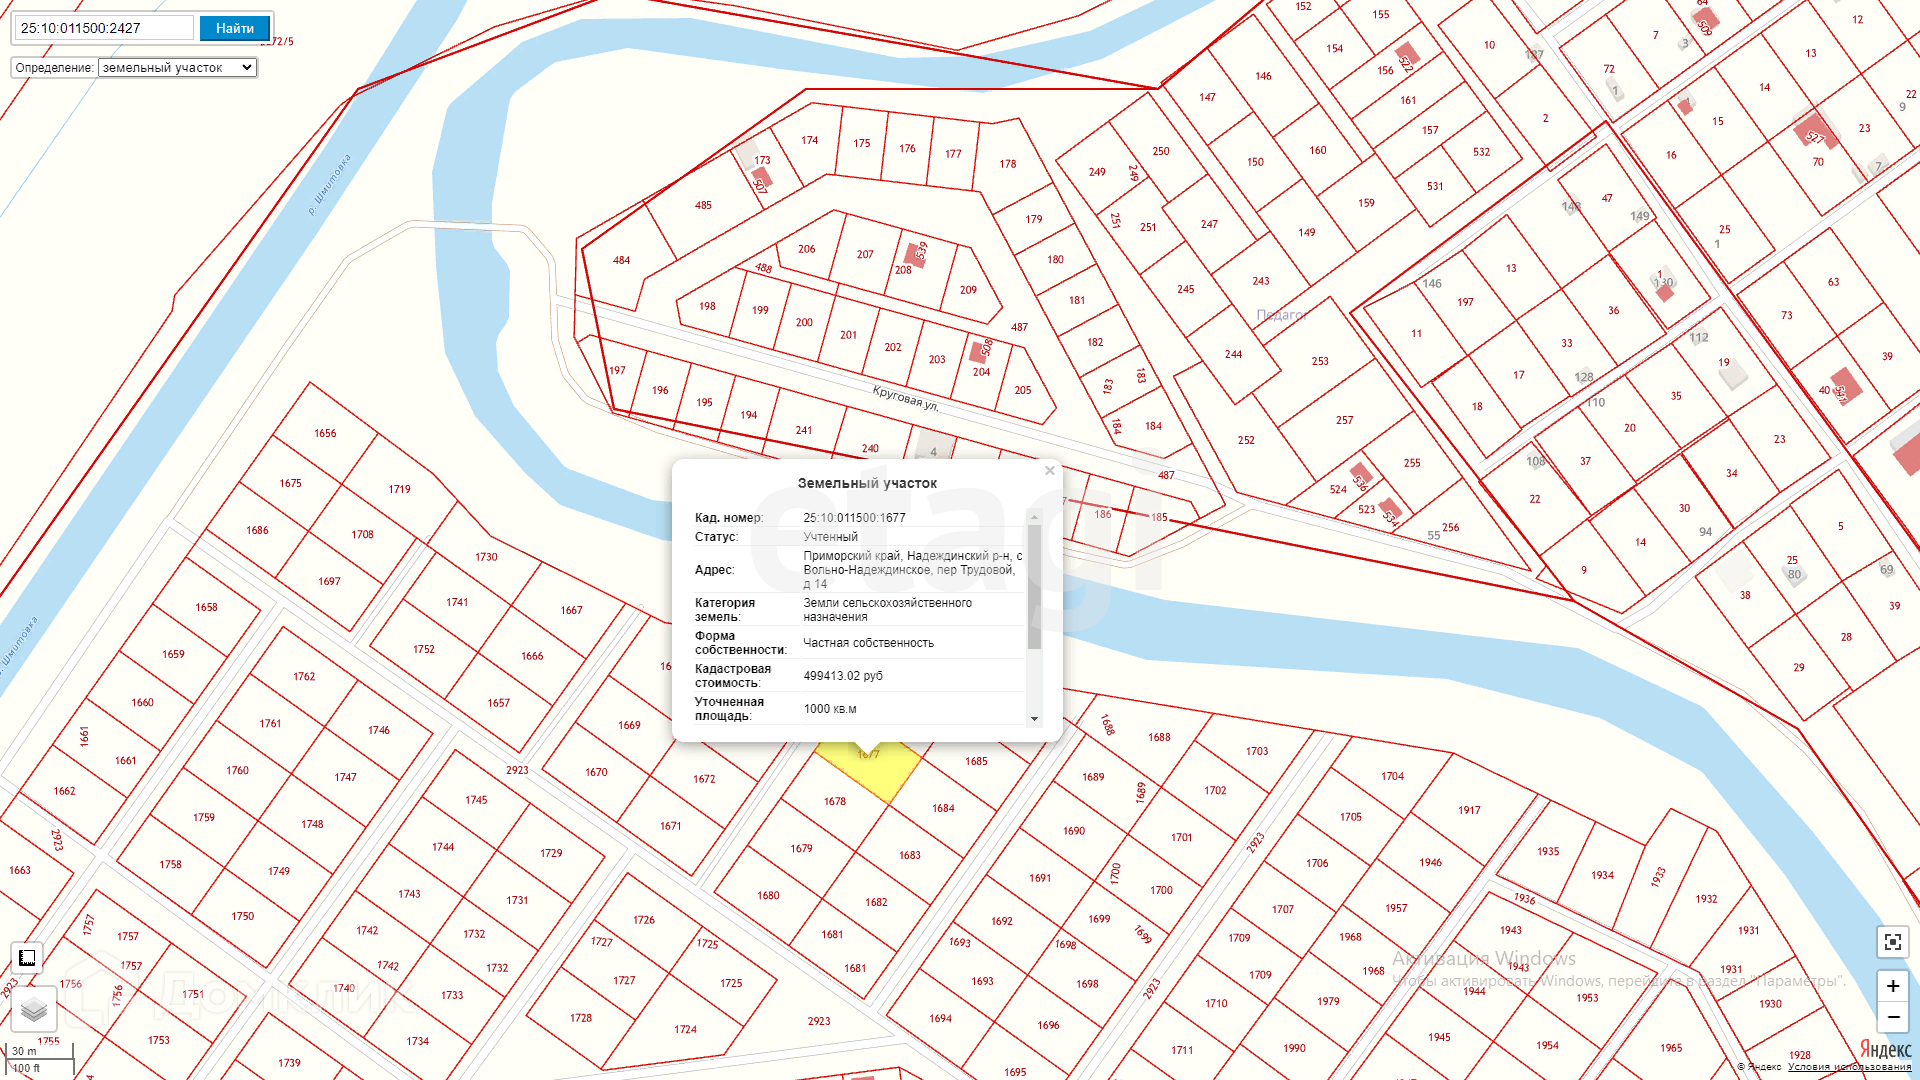Focus the cadastral number search field
This screenshot has width=1920, height=1080.
click(x=104, y=28)
